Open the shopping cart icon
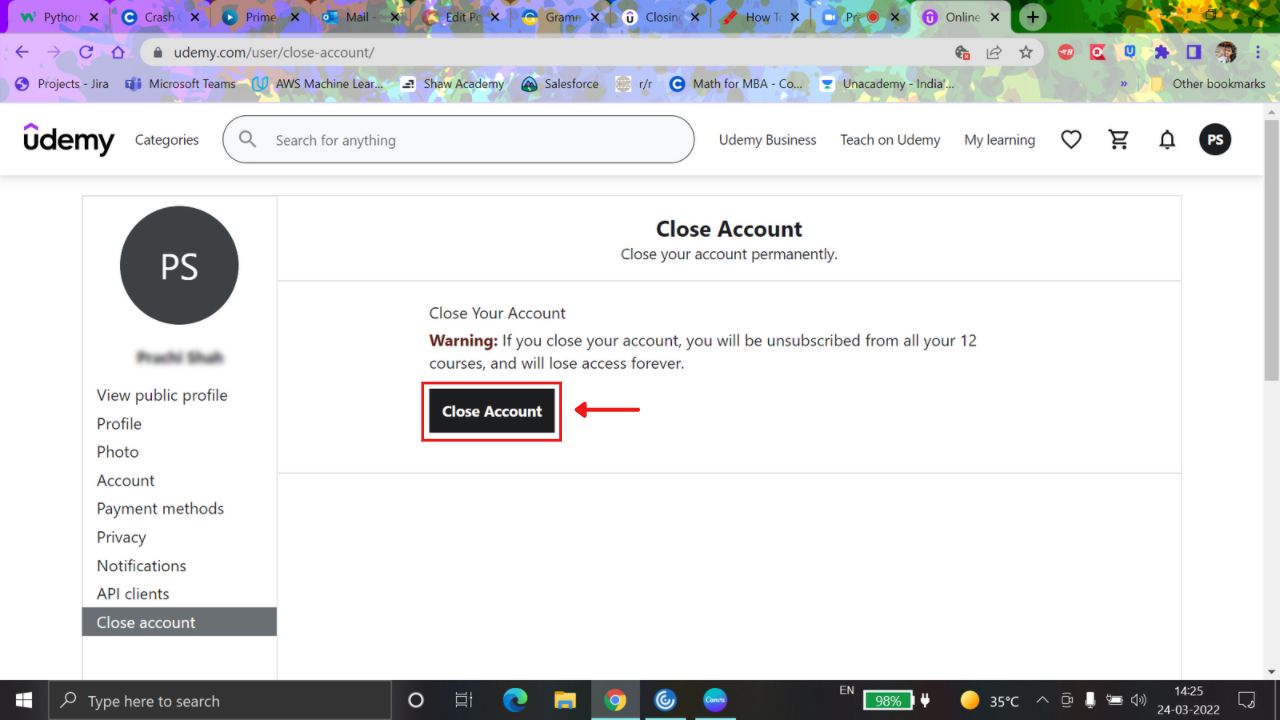1280x720 pixels. point(1119,140)
